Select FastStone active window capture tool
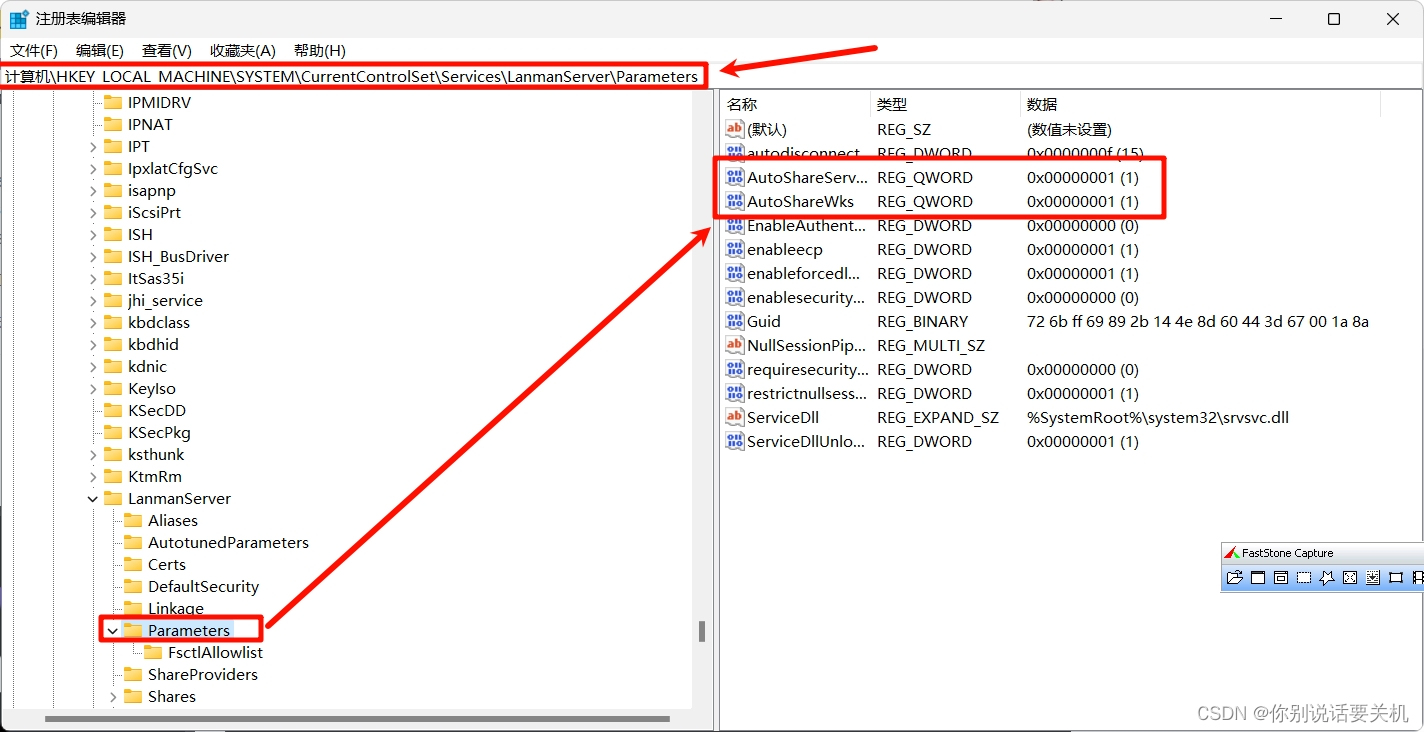The height and width of the screenshot is (732, 1424). (x=1257, y=577)
